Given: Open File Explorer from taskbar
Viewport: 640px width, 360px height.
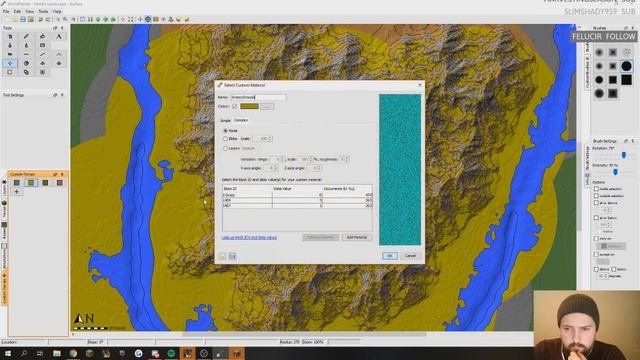Looking at the screenshot, I should (57, 353).
